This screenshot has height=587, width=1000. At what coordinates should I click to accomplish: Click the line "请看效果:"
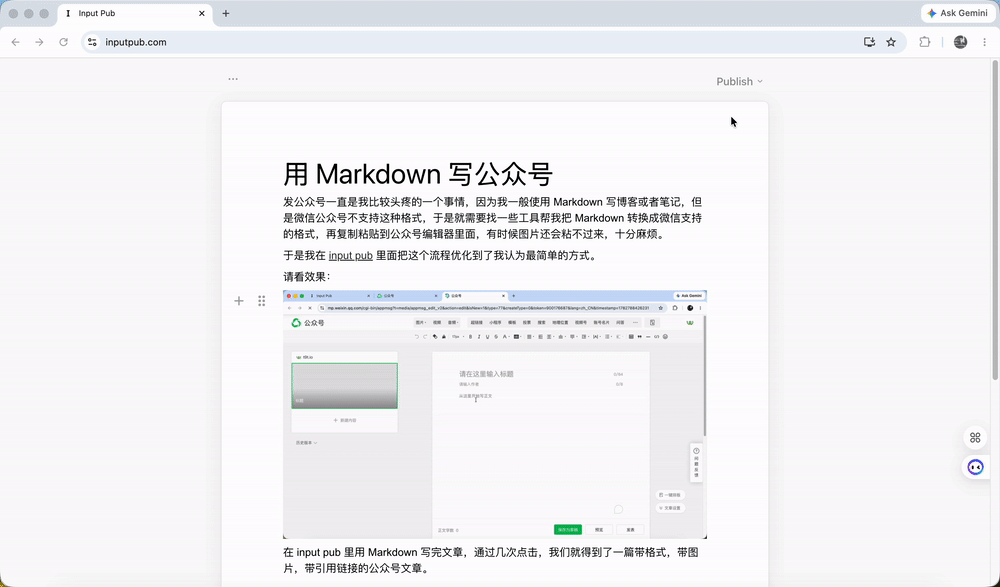click(x=307, y=277)
